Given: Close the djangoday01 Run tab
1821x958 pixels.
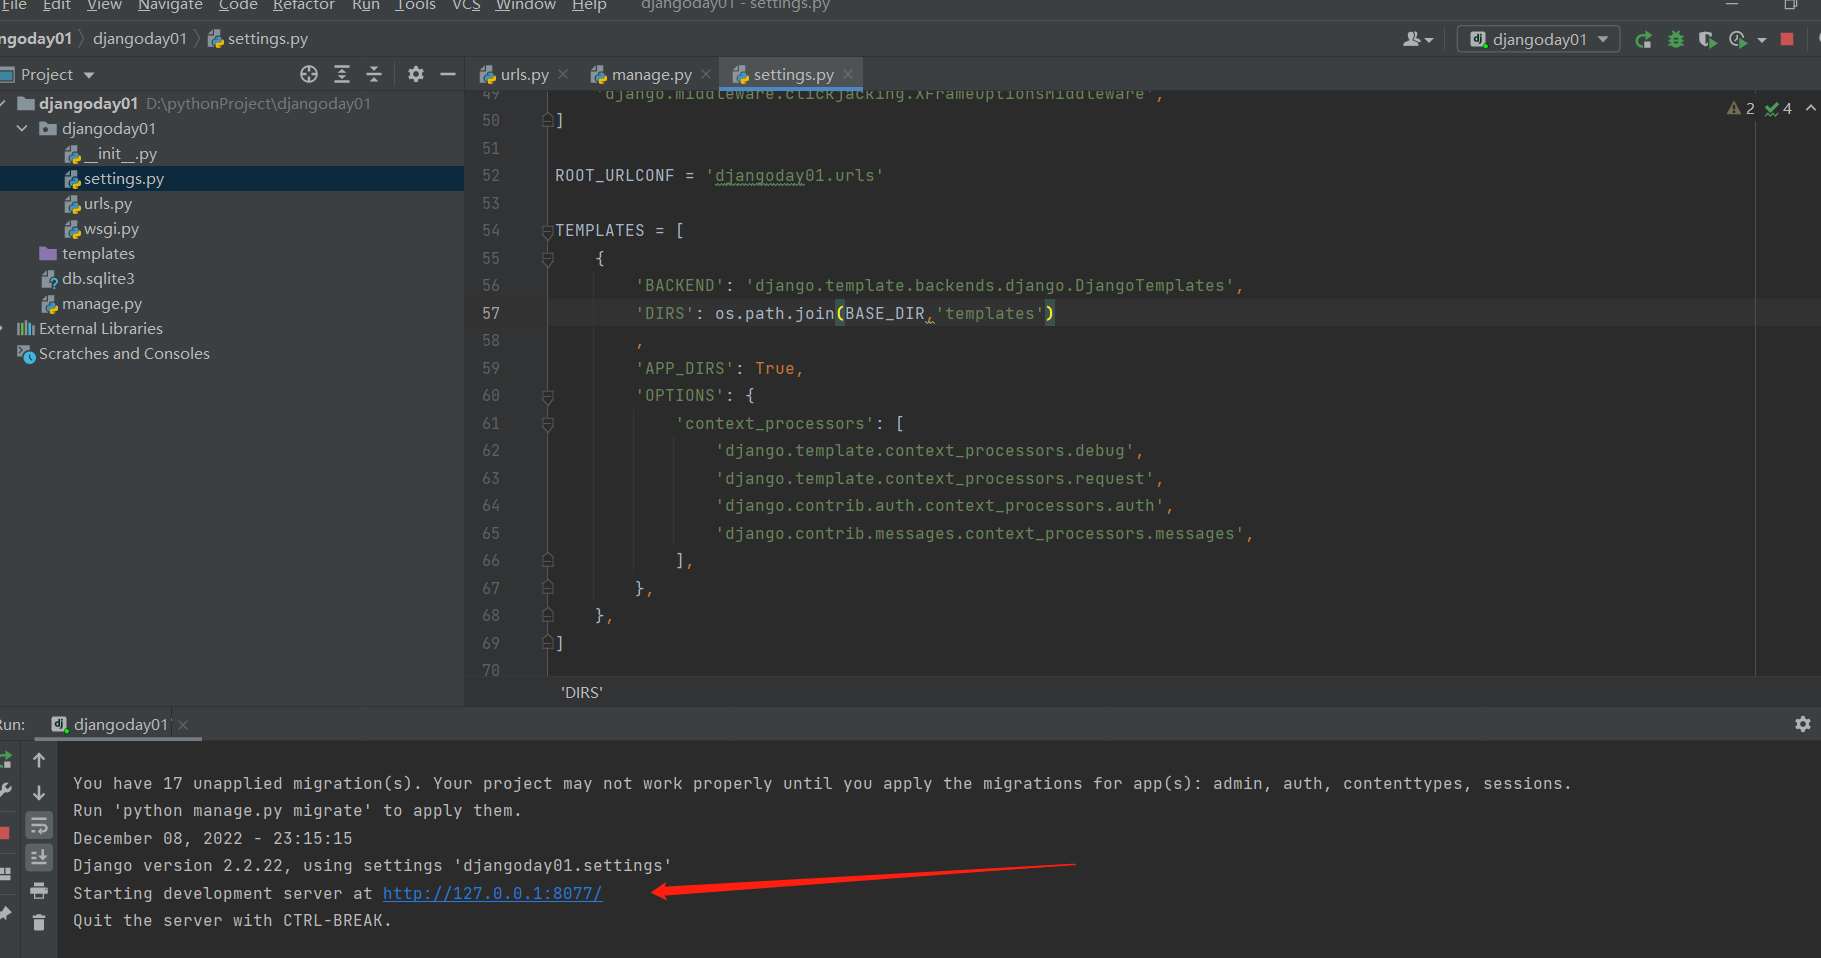Looking at the screenshot, I should (183, 725).
